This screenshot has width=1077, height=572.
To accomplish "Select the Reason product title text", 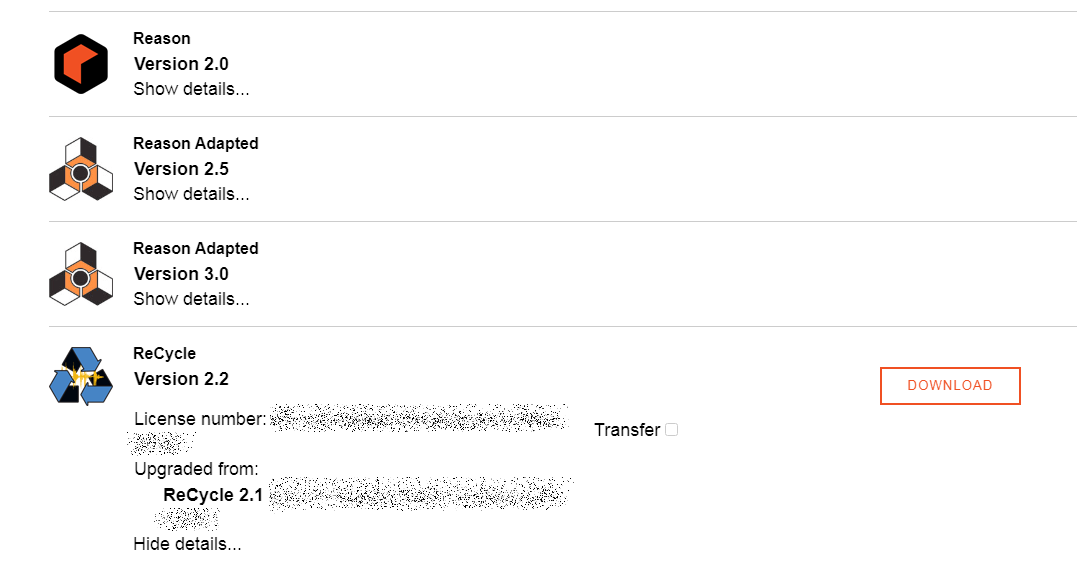I will pos(162,38).
